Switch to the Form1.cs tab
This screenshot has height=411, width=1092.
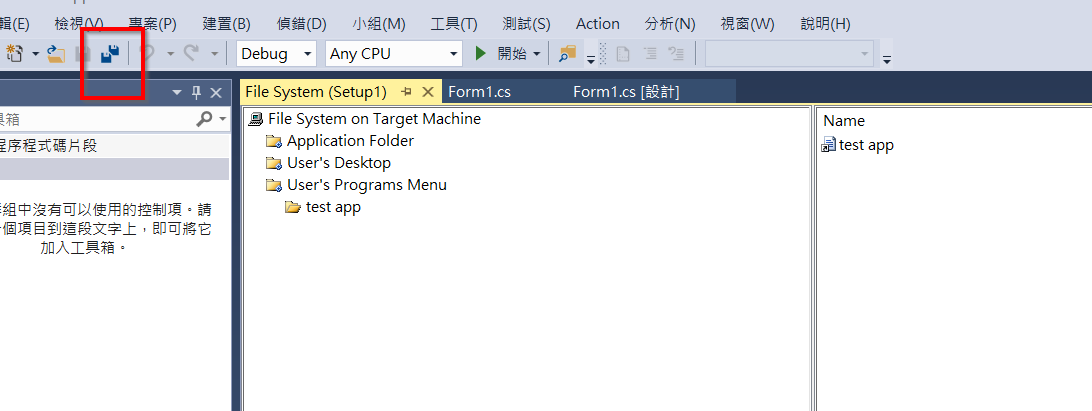480,92
